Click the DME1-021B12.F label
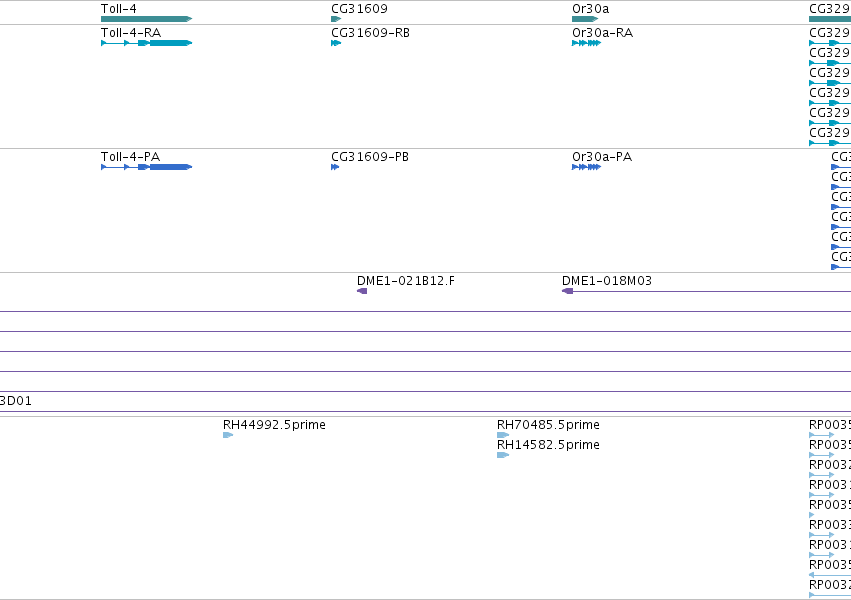The height and width of the screenshot is (600, 851). pyautogui.click(x=406, y=281)
